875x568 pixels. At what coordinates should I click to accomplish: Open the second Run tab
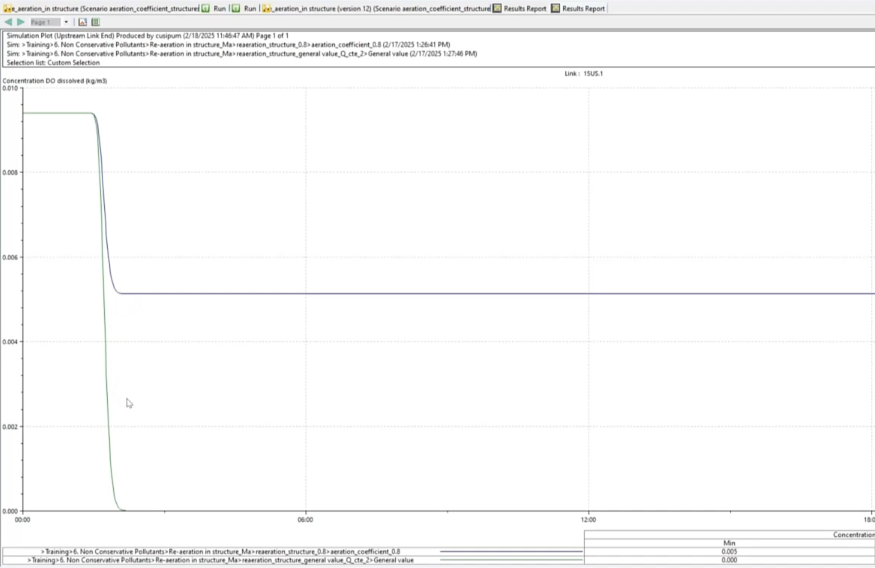click(244, 8)
